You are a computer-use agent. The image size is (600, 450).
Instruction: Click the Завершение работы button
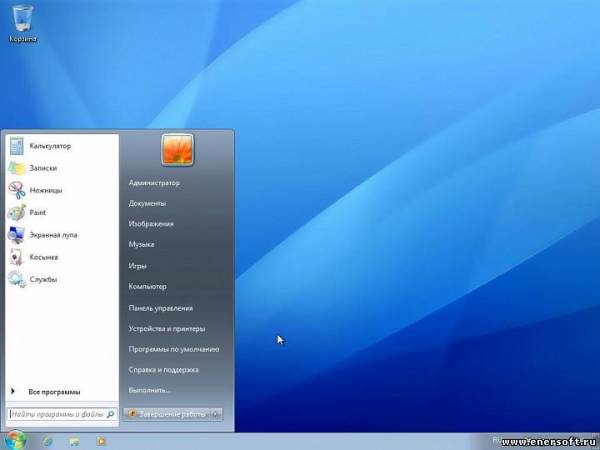pyautogui.click(x=168, y=414)
